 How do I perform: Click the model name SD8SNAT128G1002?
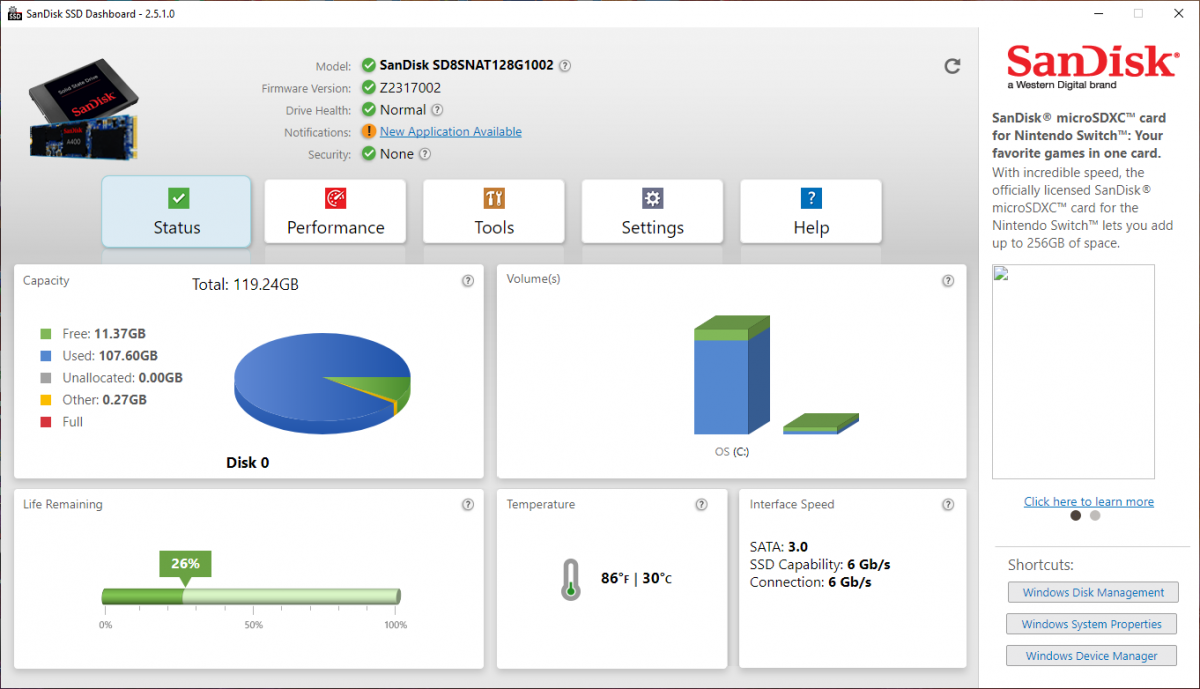[x=467, y=66]
